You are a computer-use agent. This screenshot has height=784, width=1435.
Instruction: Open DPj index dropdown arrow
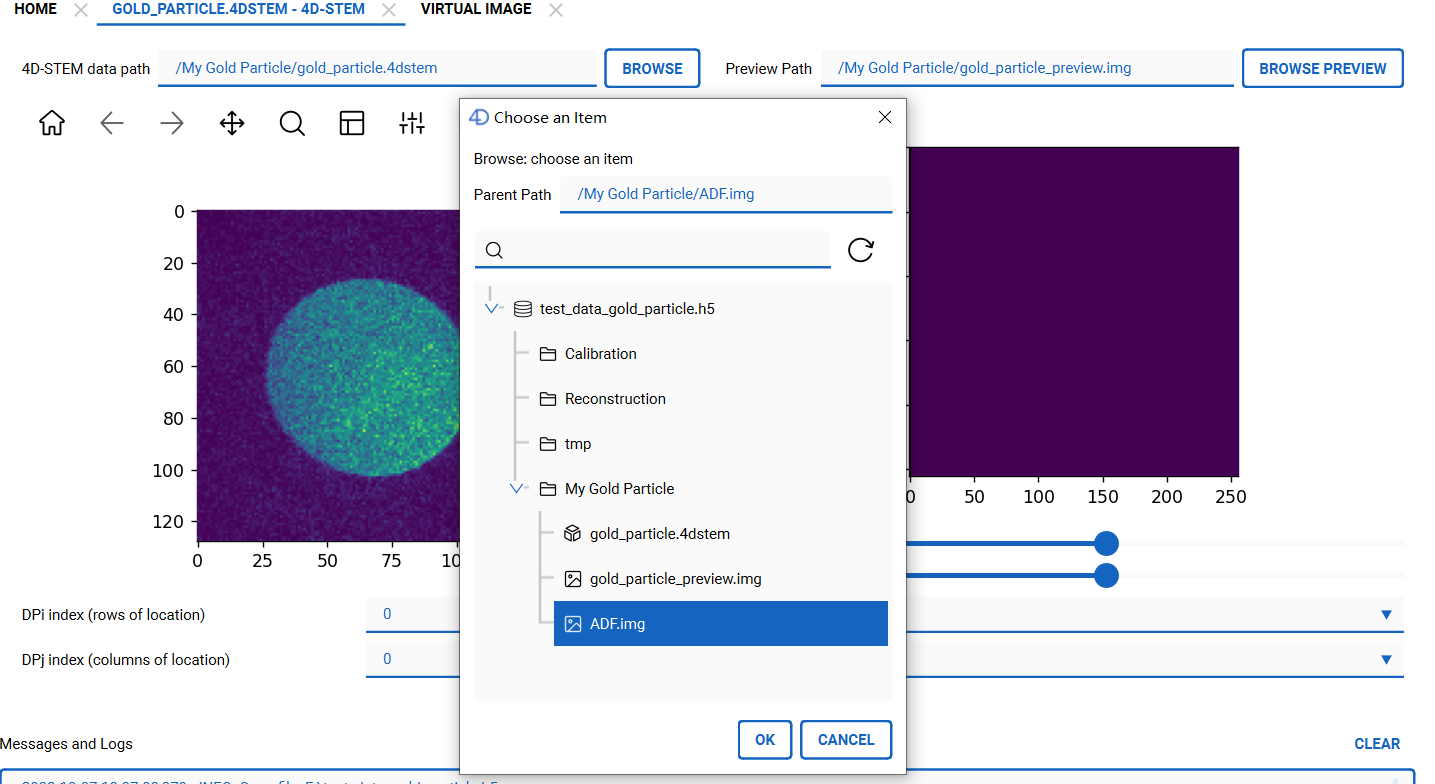tap(1386, 660)
